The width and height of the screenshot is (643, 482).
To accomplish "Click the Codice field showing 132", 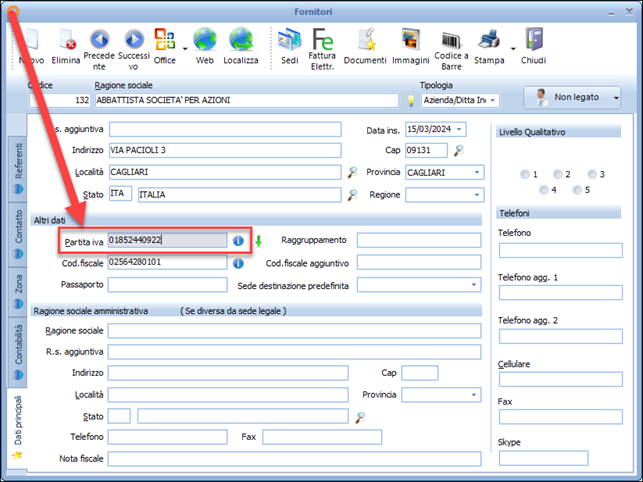I will click(60, 101).
